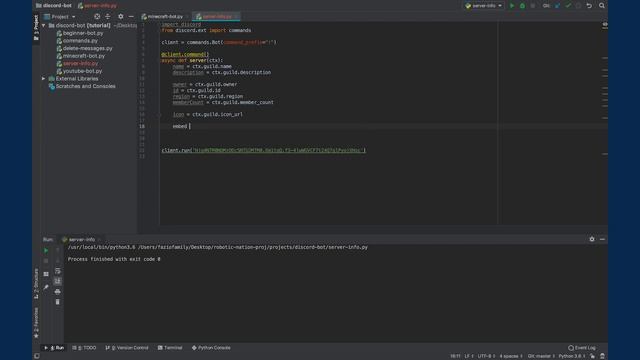Open Run panel settings gear
Screen dimensions: 640x360
(x=592, y=239)
